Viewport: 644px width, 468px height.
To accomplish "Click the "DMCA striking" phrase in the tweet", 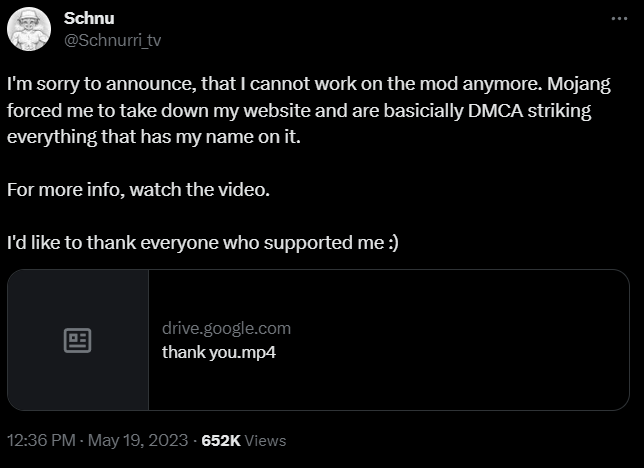I will (529, 111).
